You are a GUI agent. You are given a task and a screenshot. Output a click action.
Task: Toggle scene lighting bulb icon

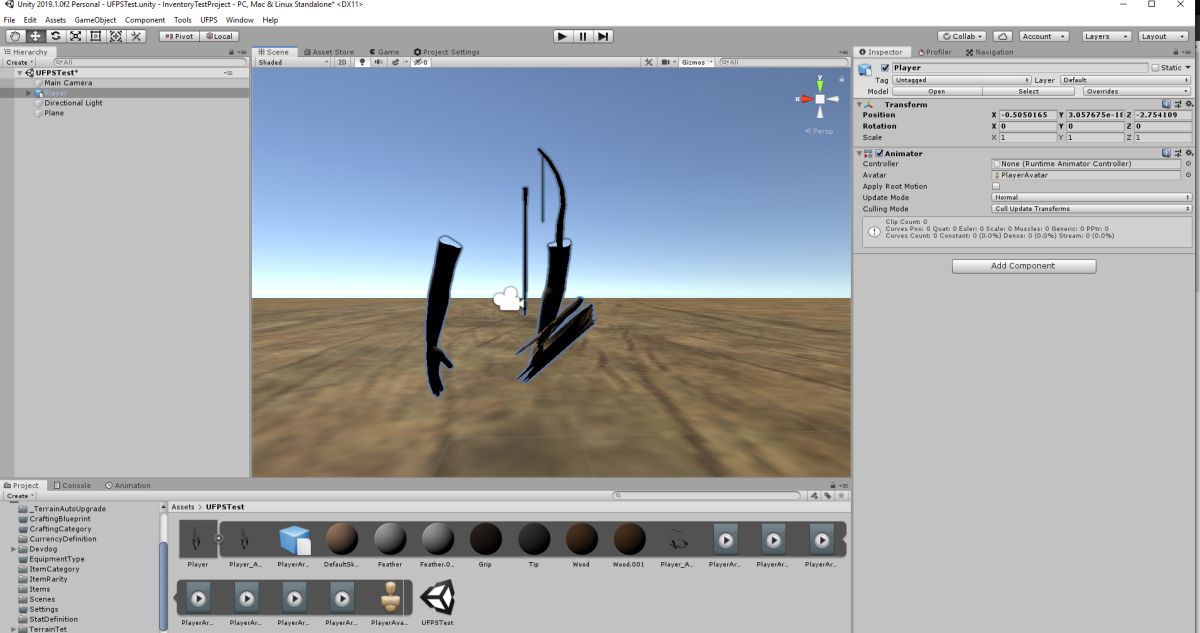pos(364,62)
